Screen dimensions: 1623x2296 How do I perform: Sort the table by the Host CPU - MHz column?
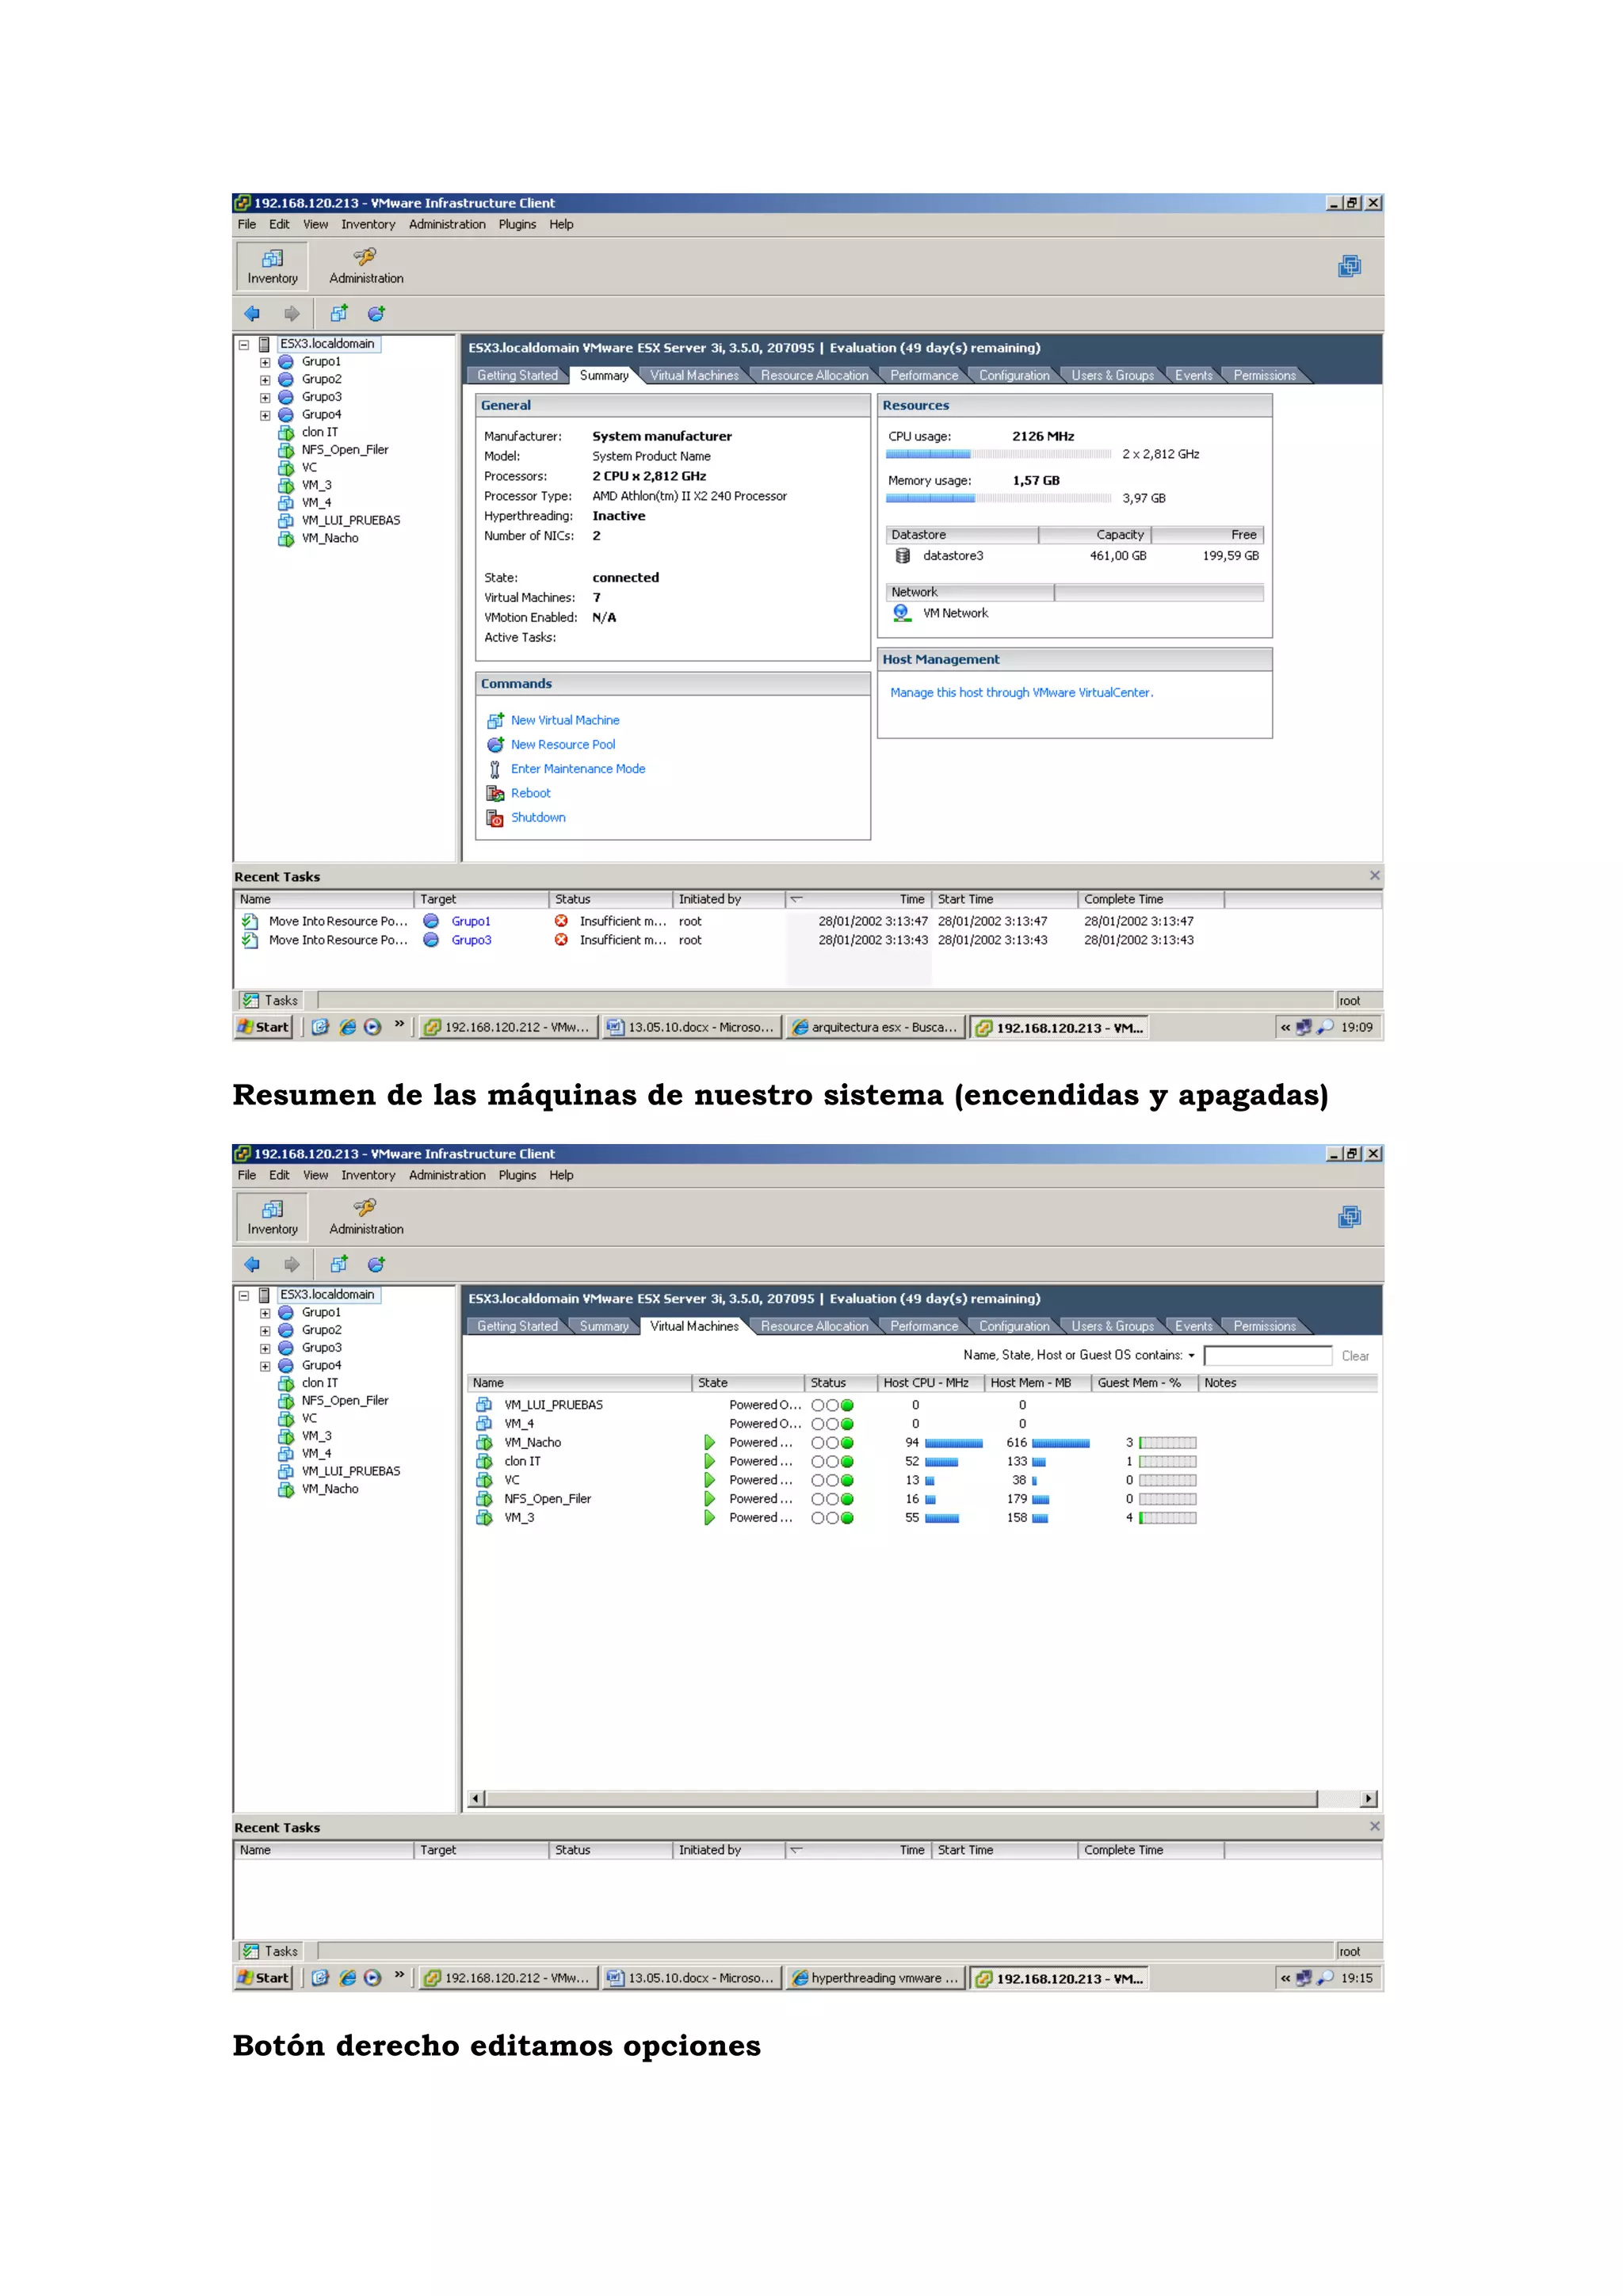[925, 1383]
